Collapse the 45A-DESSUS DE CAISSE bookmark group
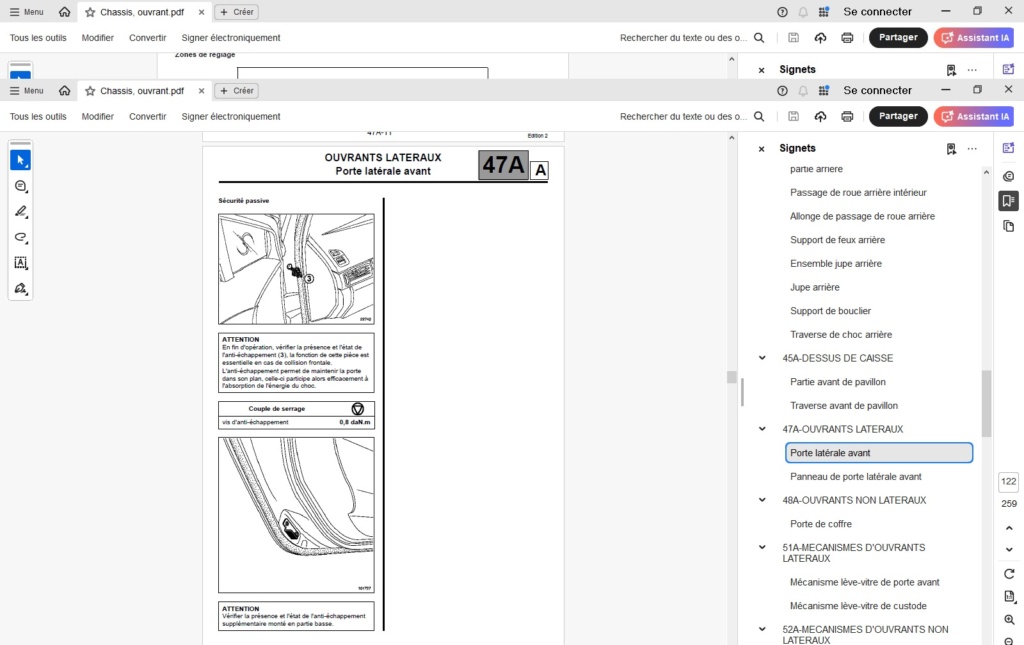 tap(762, 358)
